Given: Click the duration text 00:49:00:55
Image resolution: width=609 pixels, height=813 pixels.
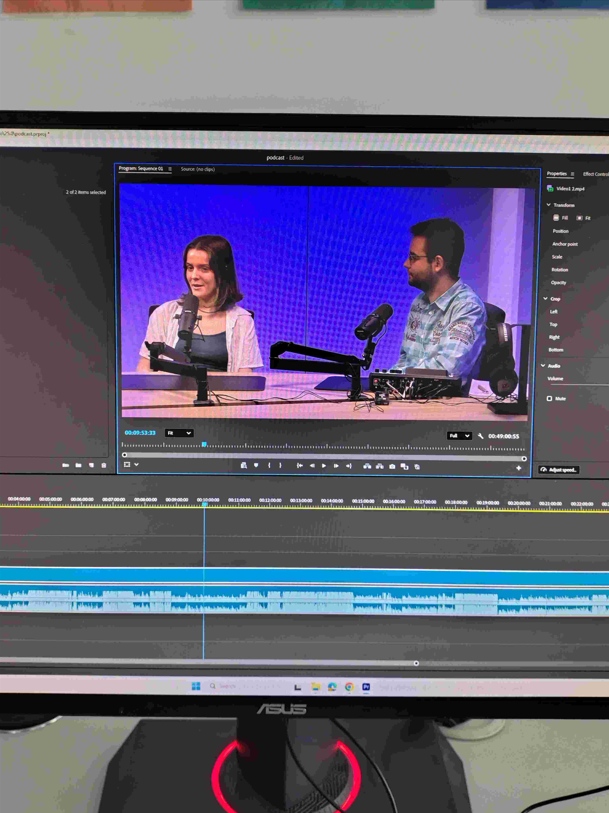Looking at the screenshot, I should click(503, 436).
